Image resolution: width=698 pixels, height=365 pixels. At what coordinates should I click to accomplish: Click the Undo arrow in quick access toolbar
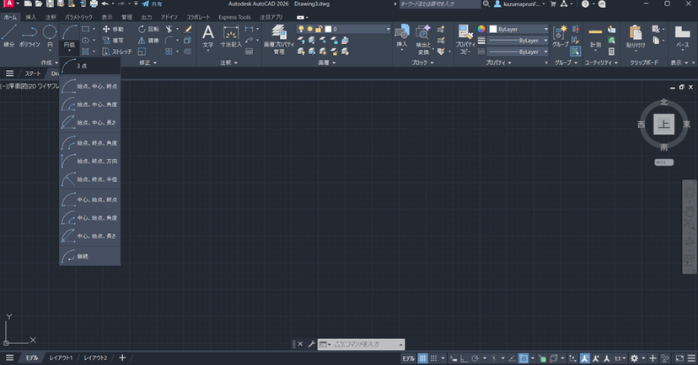point(105,4)
